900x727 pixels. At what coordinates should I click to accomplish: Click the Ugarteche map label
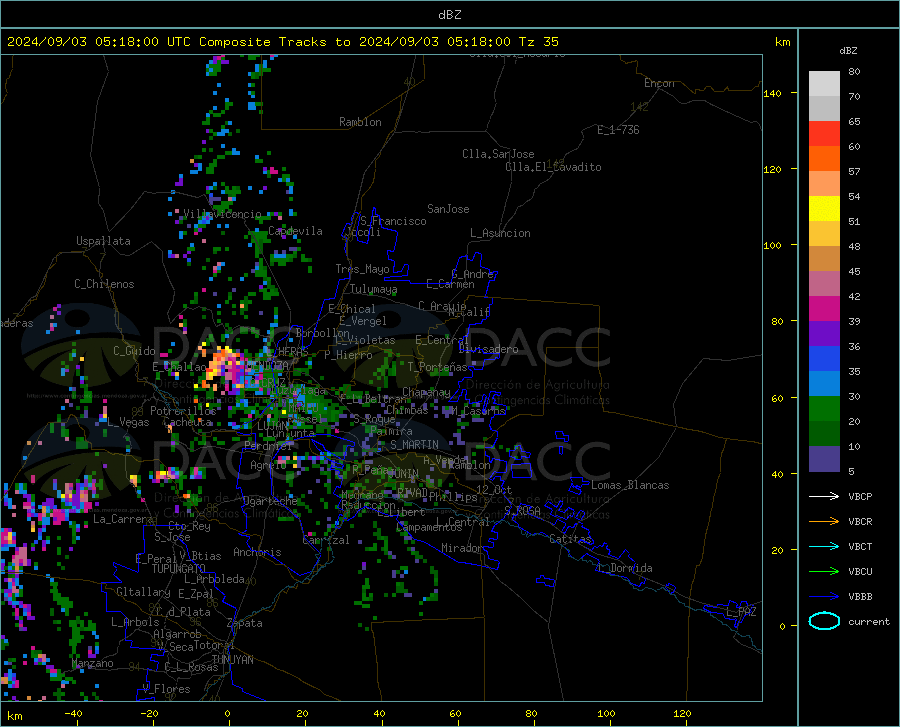(270, 501)
